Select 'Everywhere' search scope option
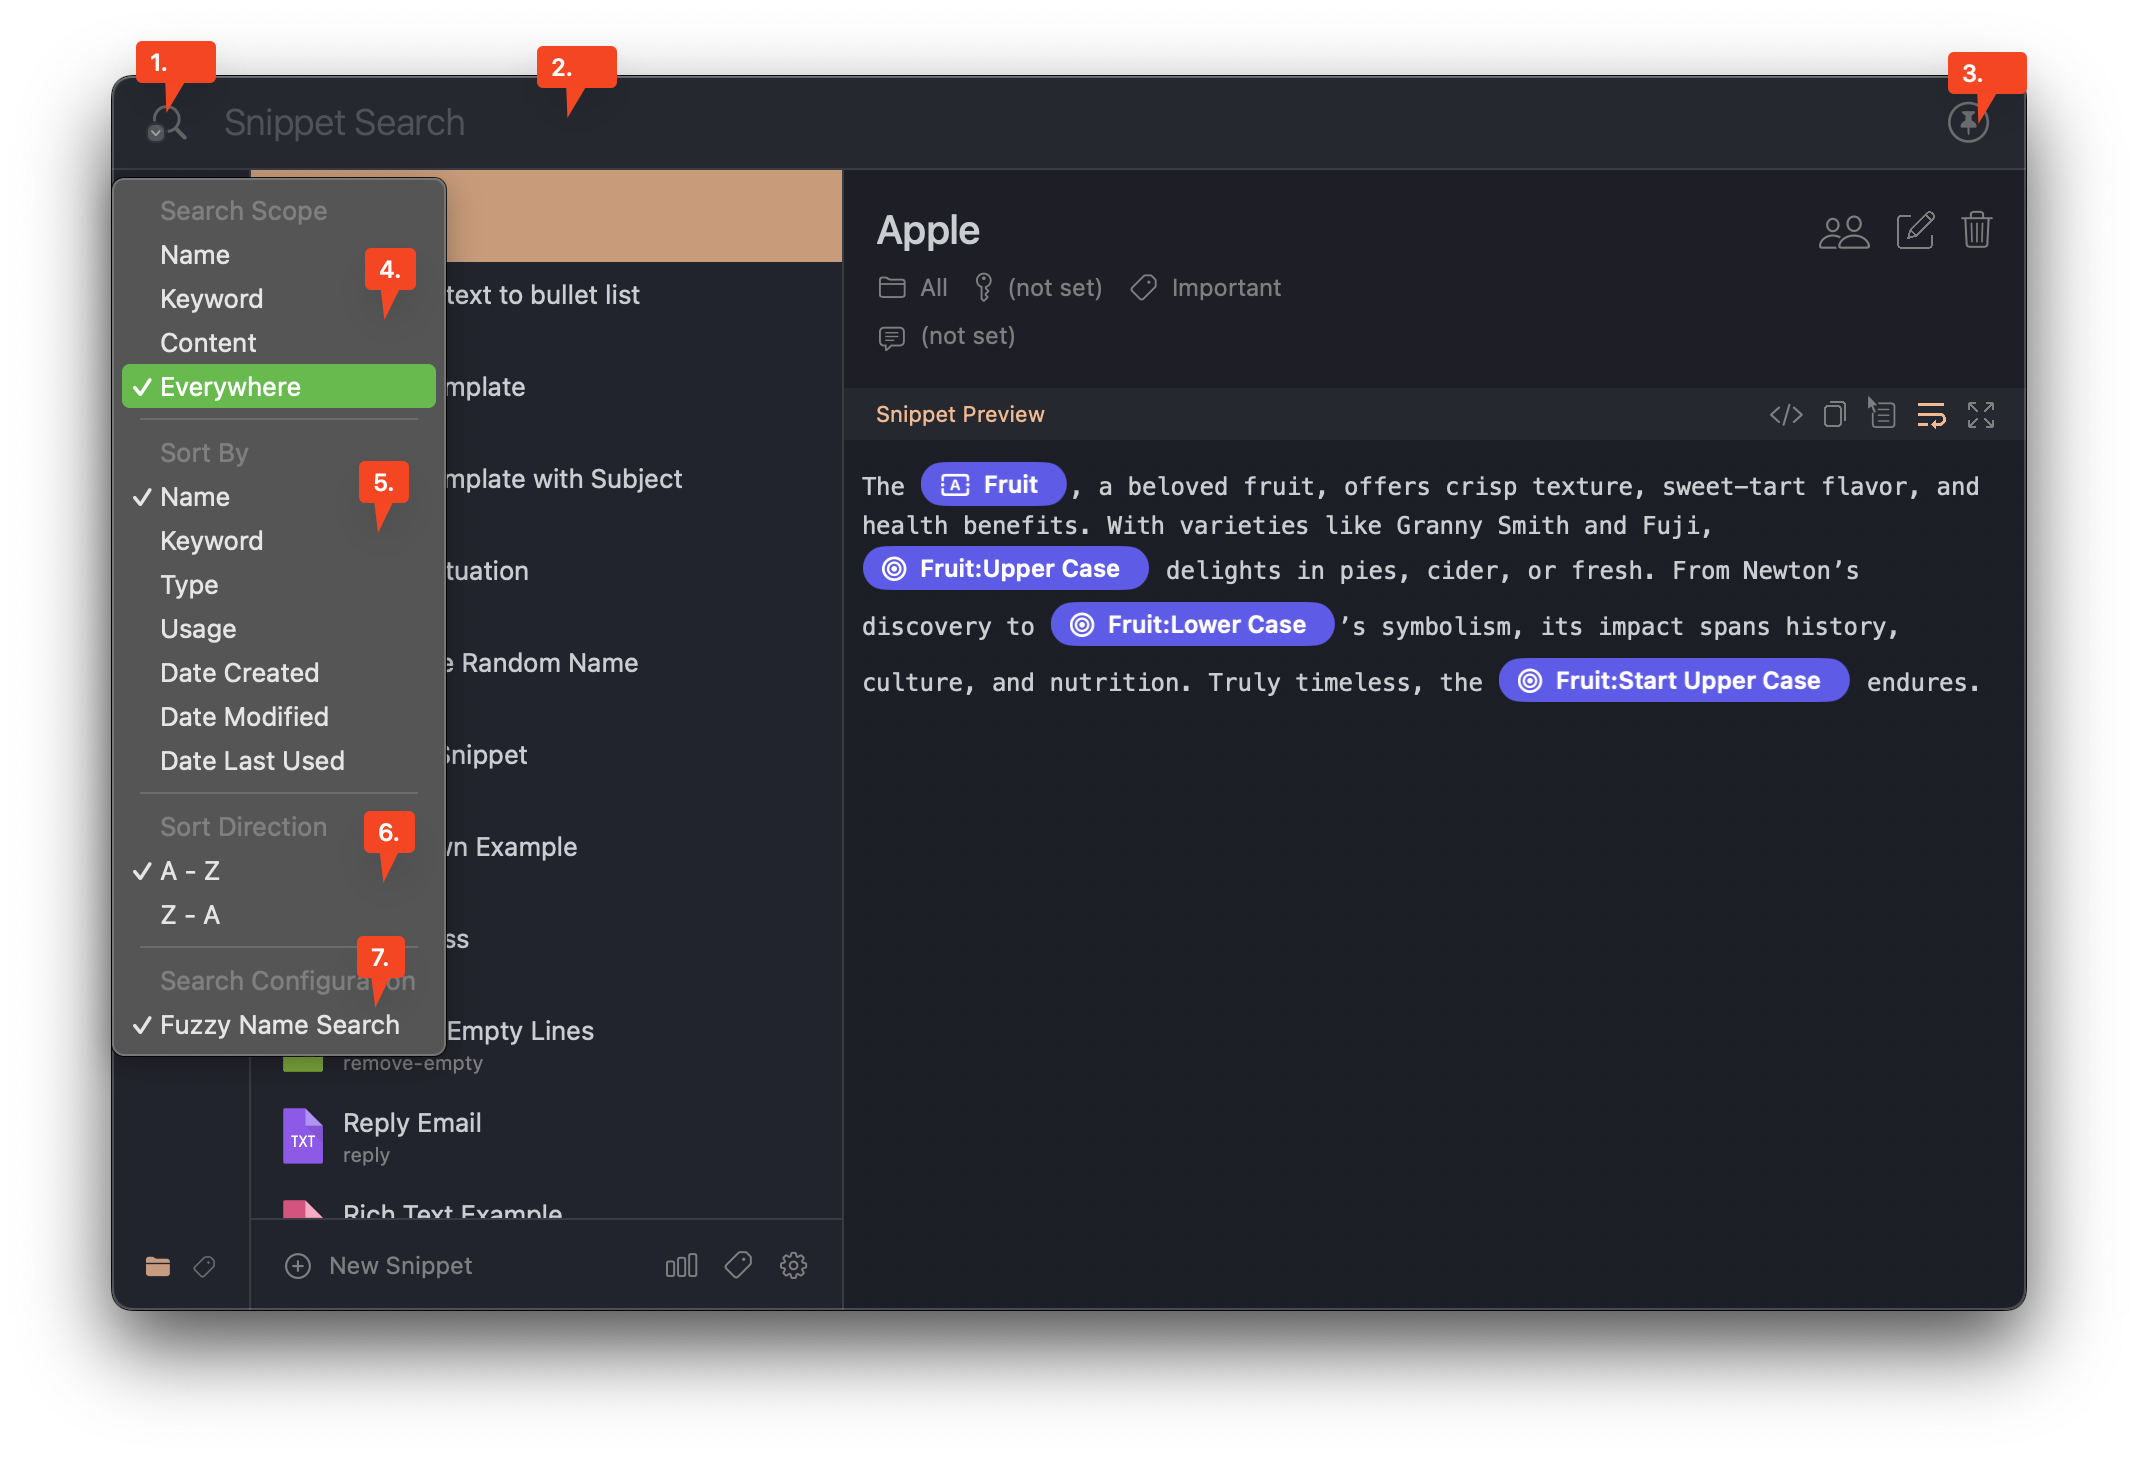The width and height of the screenshot is (2138, 1458). point(279,385)
